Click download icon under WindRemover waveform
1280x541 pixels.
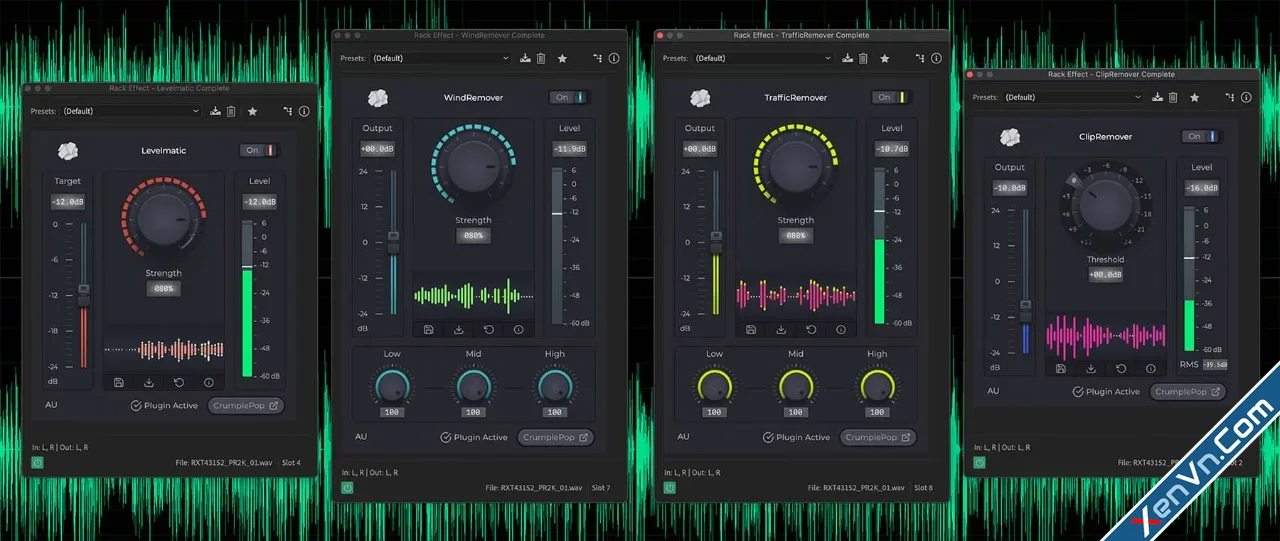(x=458, y=329)
